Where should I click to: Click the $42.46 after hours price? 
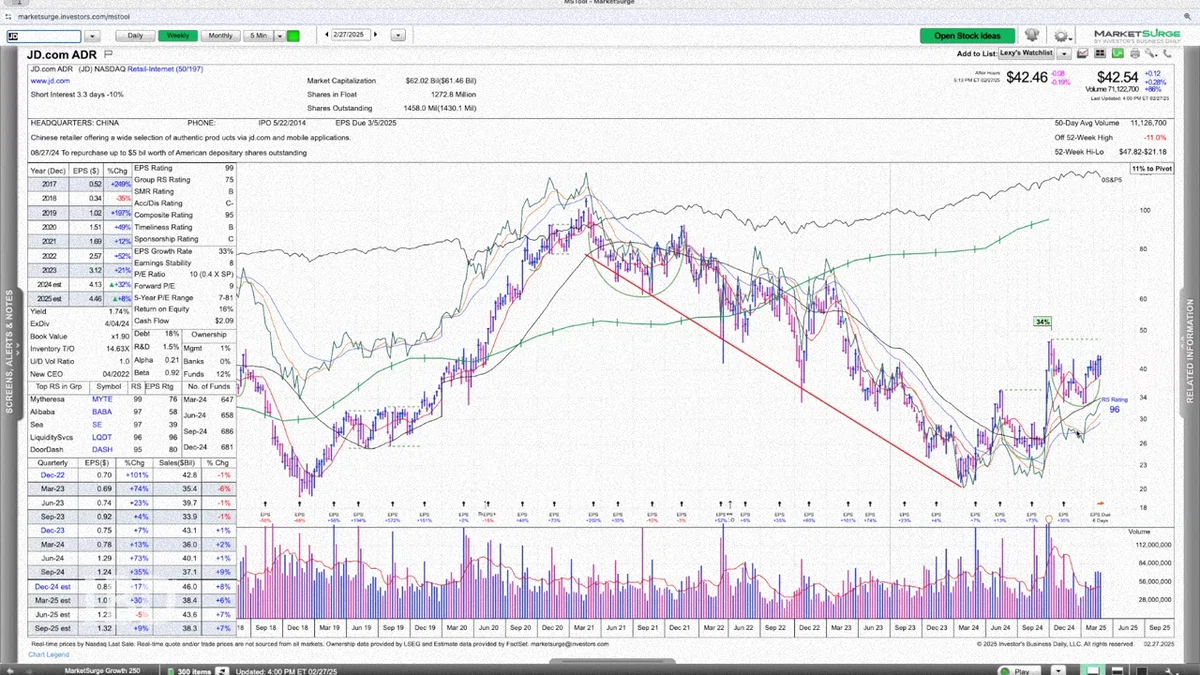1027,77
